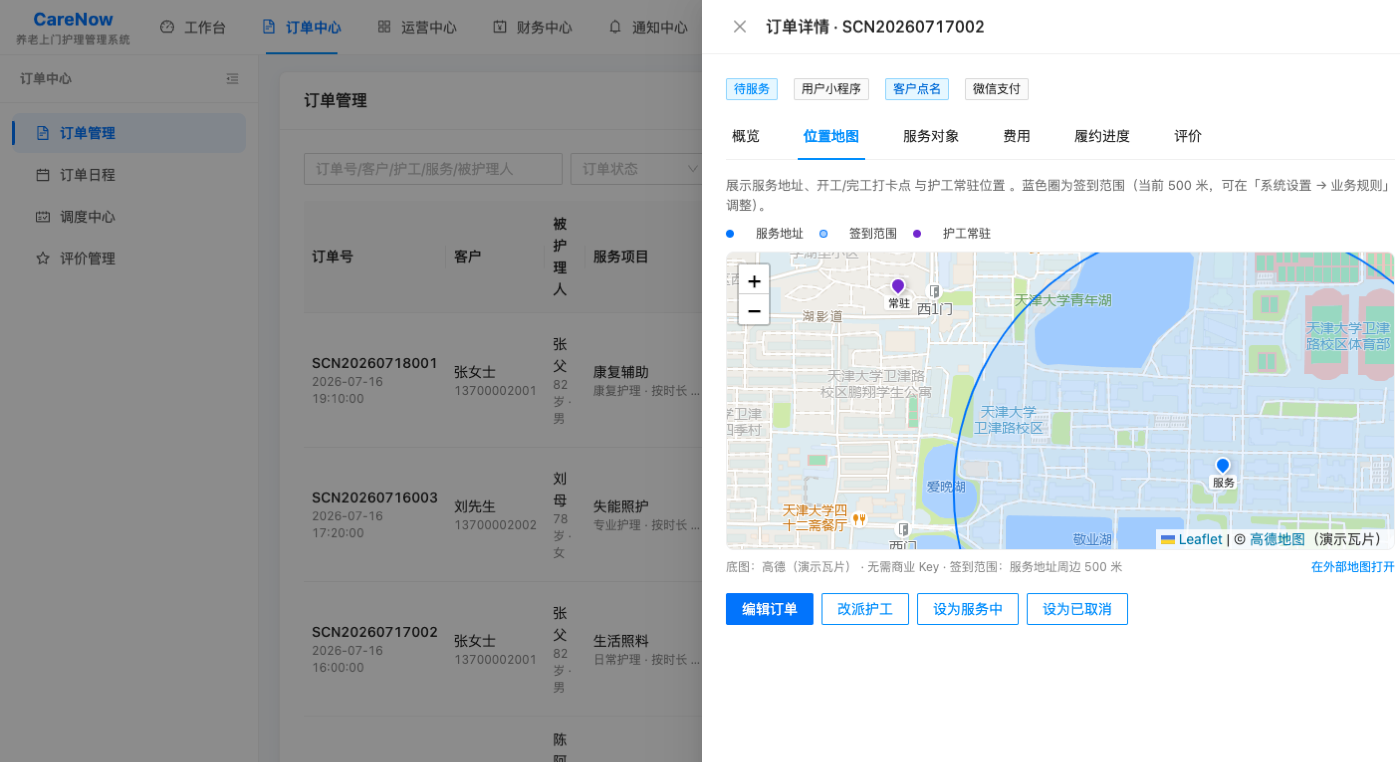Viewport: 1400px width, 762px height.
Task: Click the 客户点名 tag
Action: click(917, 89)
